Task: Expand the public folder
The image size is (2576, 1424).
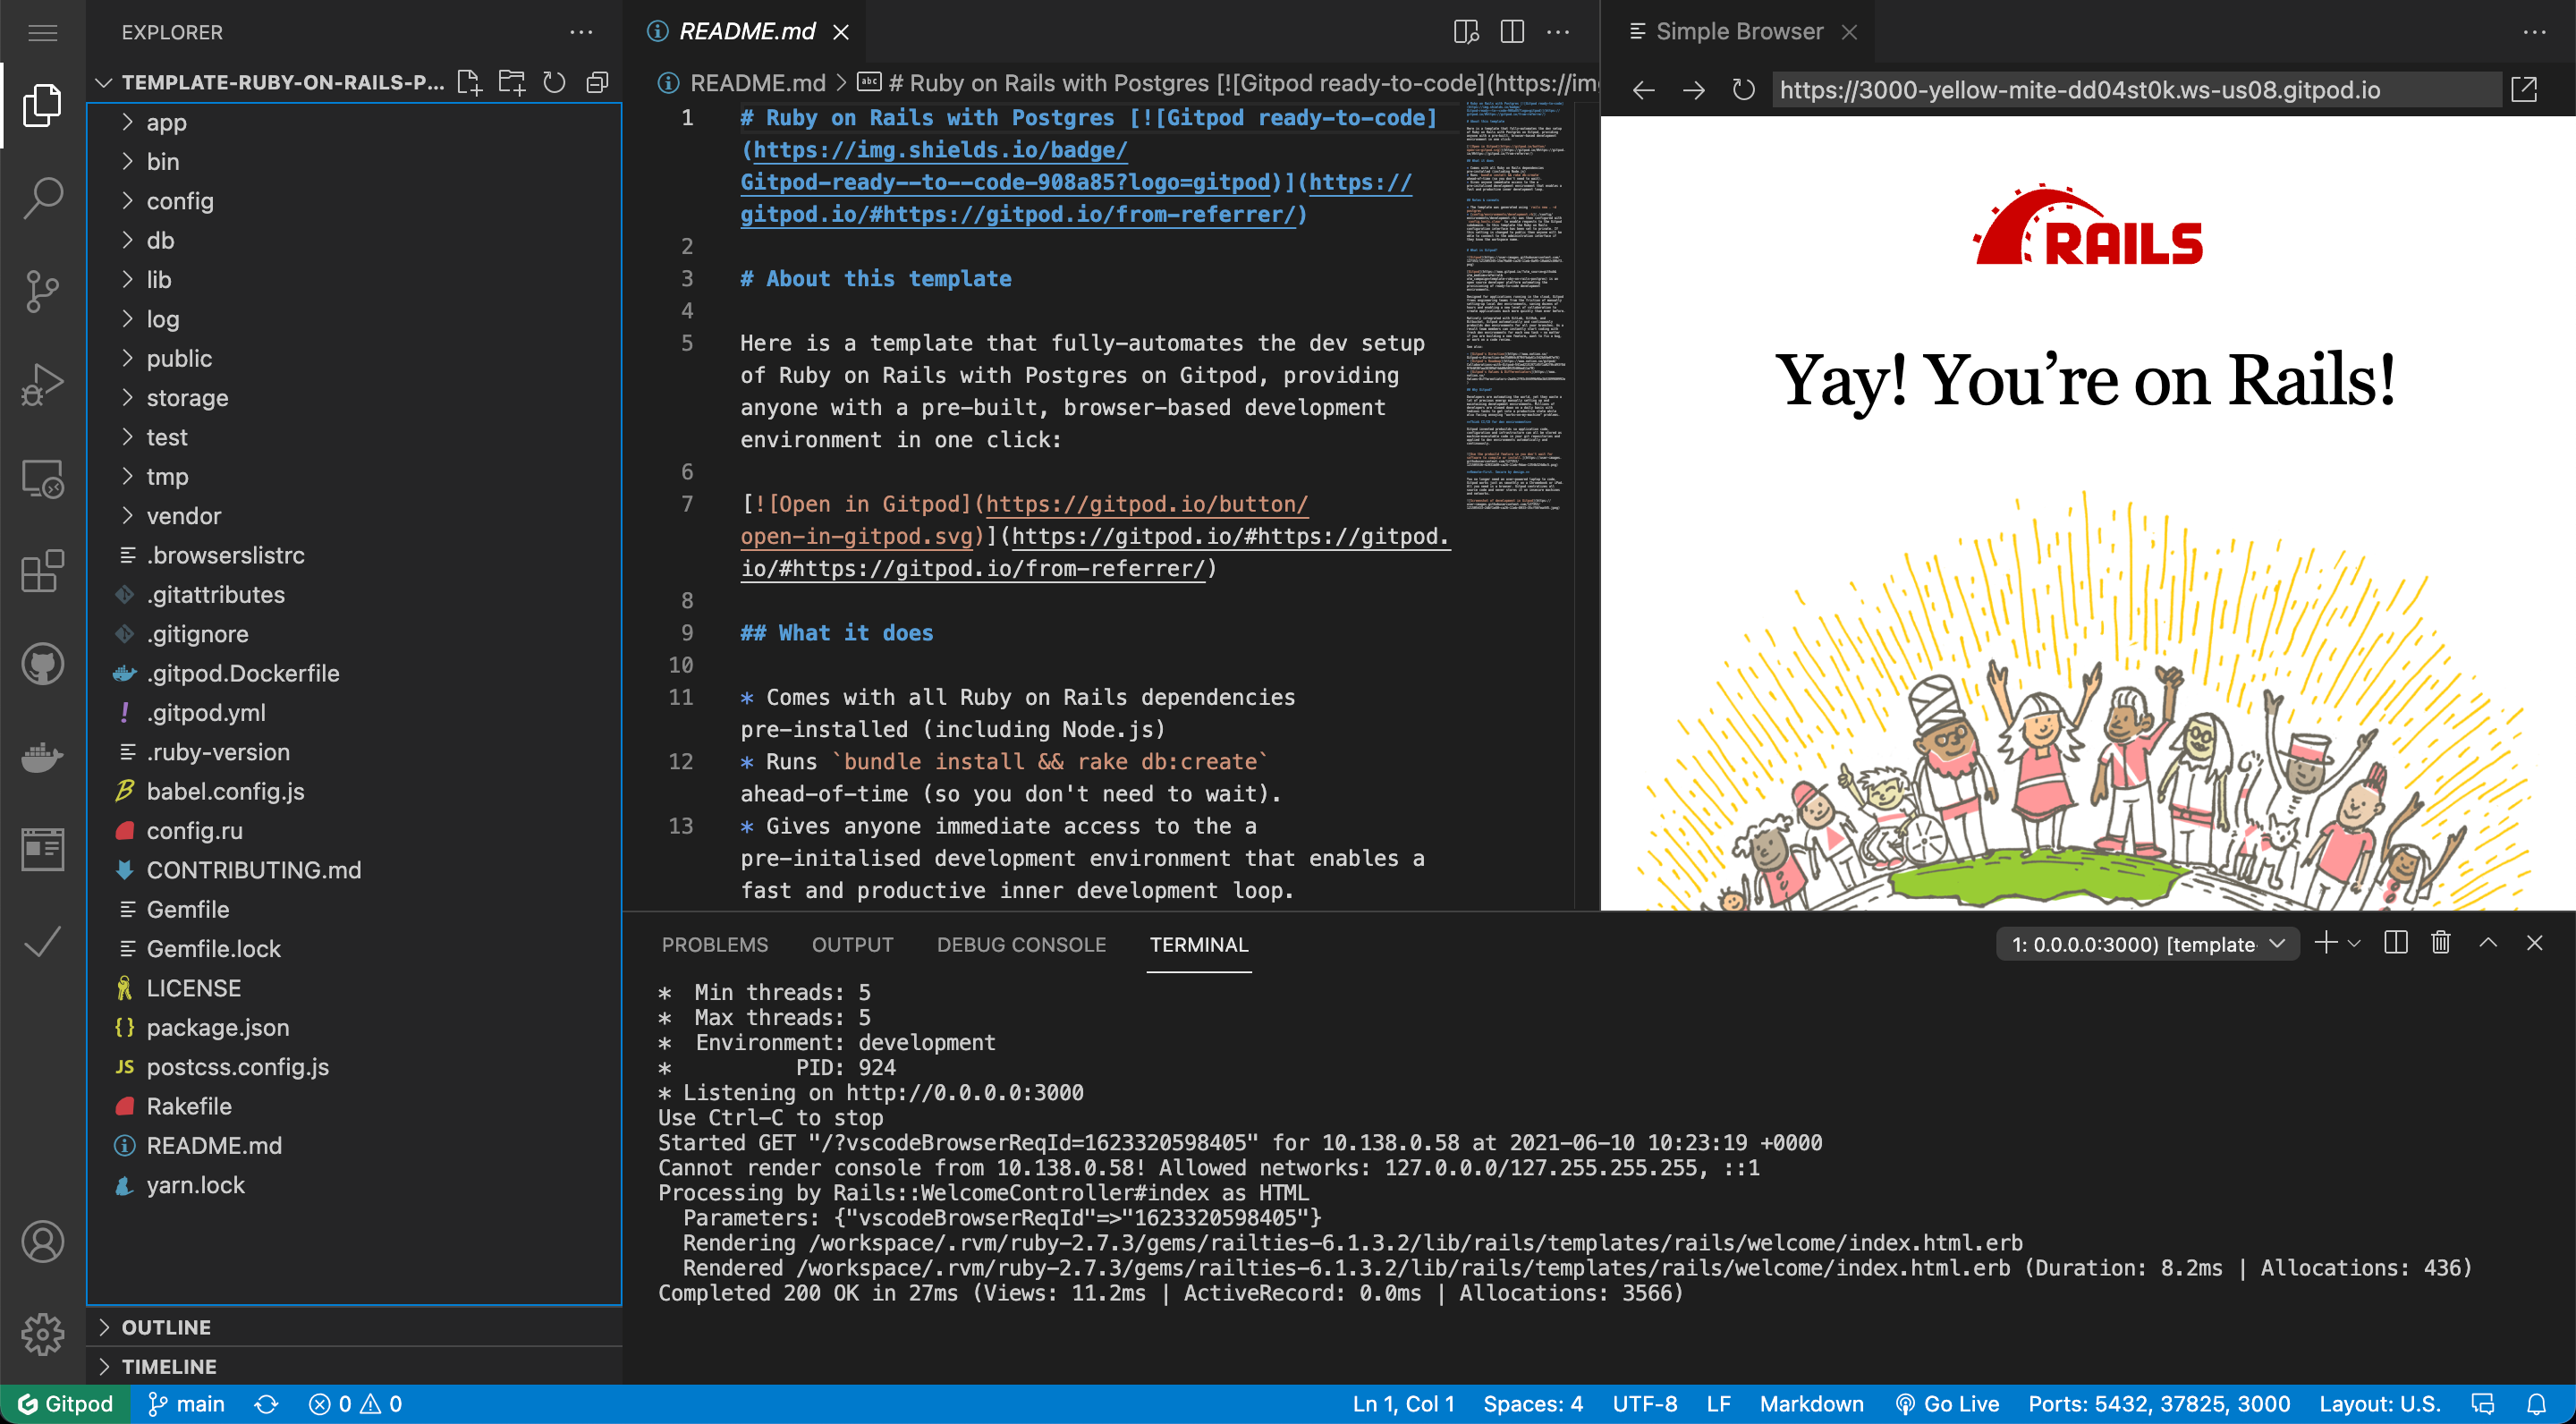Action: (354, 358)
